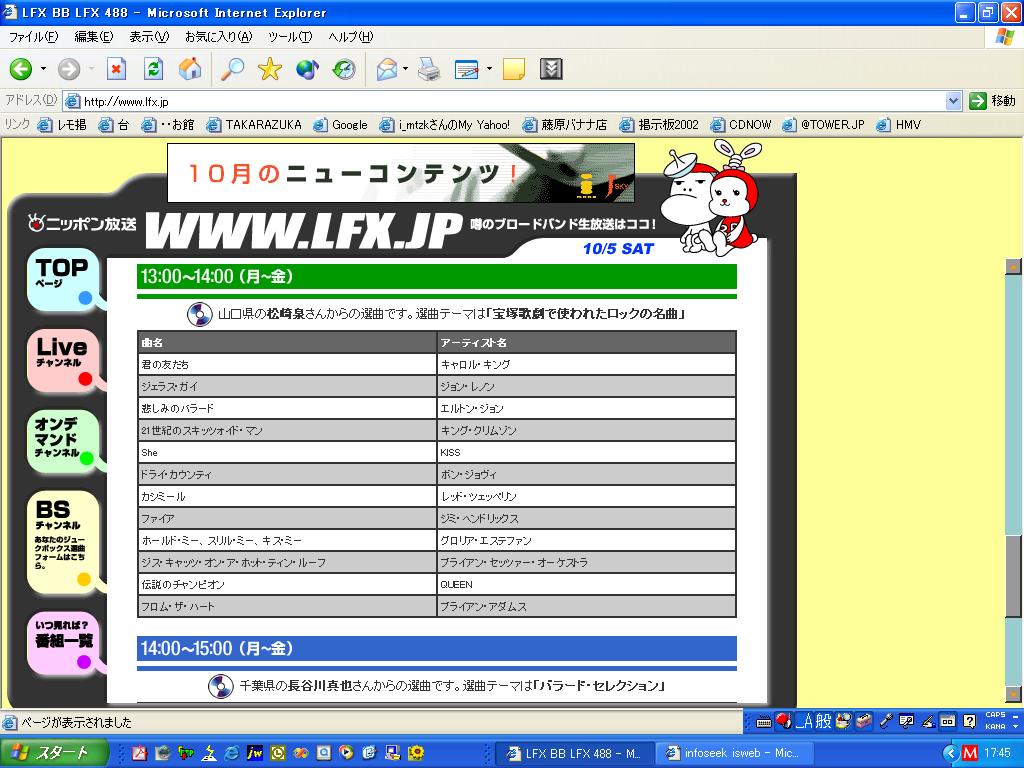Launch Internet Explorer from quick launch
This screenshot has height=768, width=1024.
(x=231, y=753)
